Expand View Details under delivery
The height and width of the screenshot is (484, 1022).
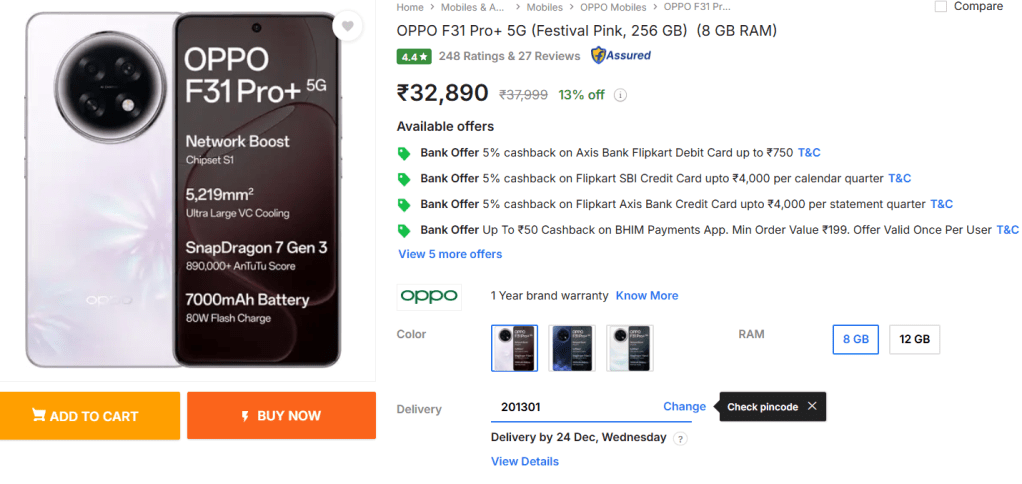click(x=524, y=461)
